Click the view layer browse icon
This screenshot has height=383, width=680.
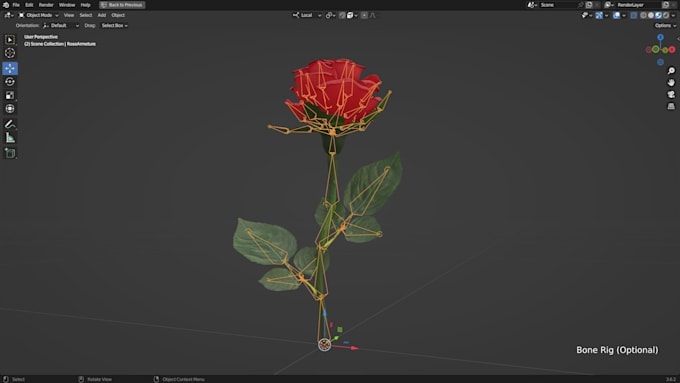click(x=609, y=5)
